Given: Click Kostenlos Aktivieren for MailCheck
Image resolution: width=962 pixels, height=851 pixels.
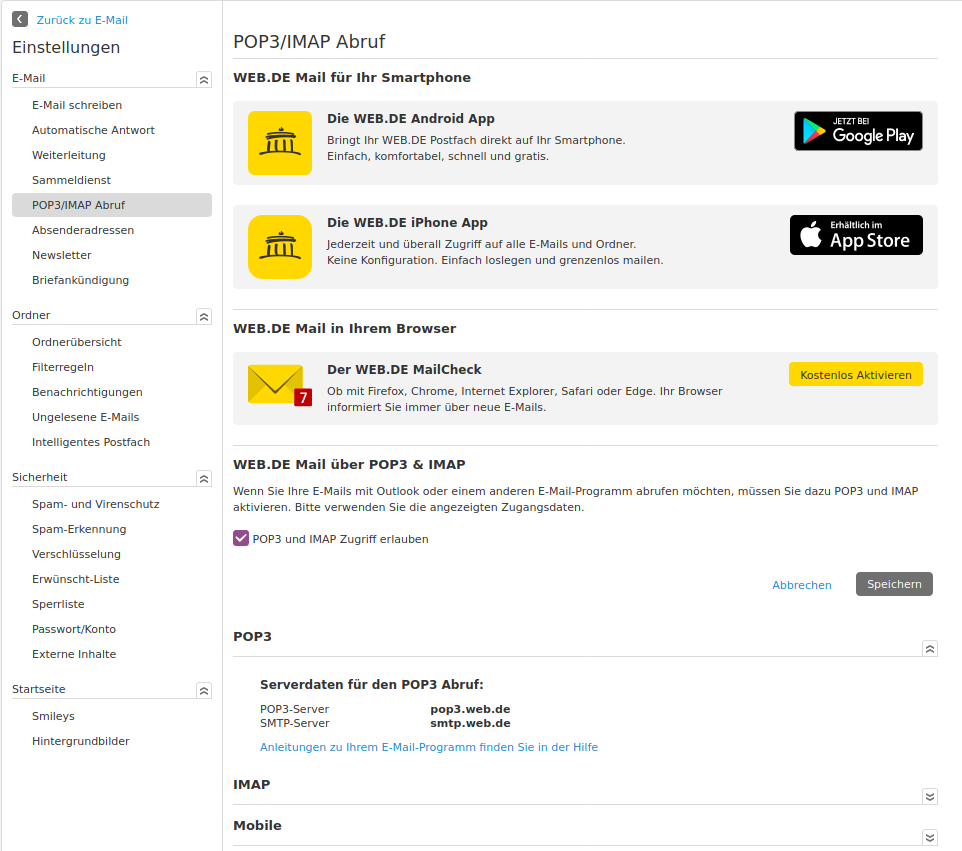Looking at the screenshot, I should [856, 375].
